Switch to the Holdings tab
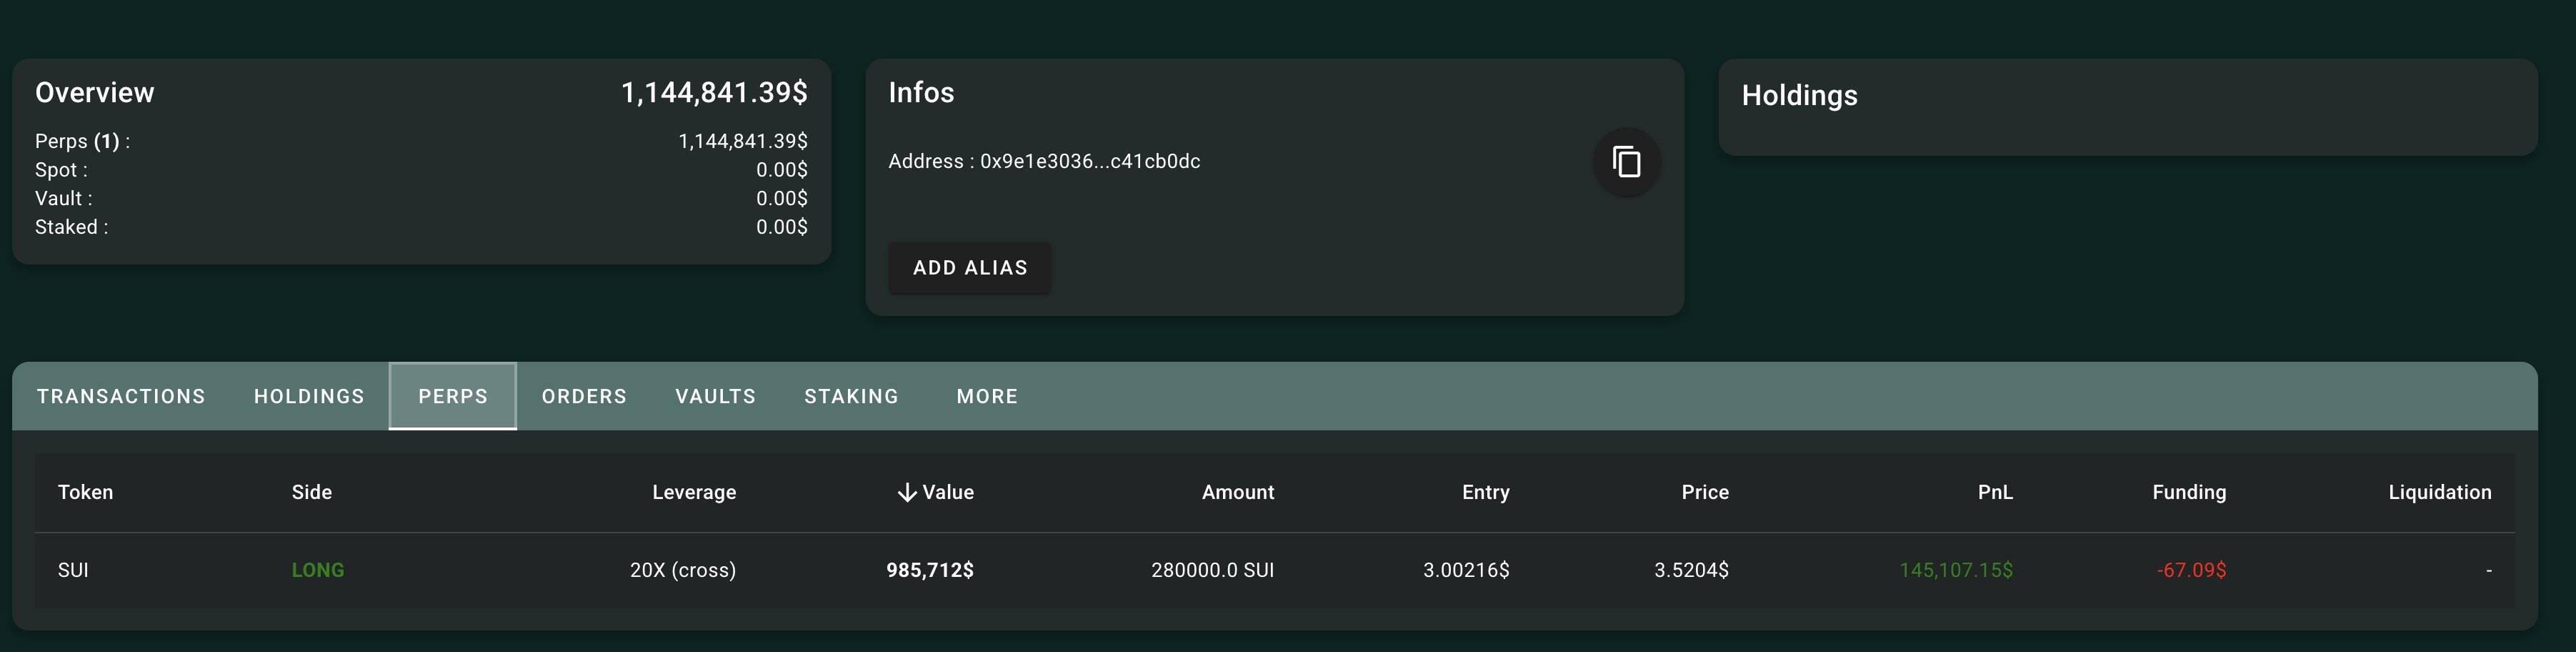This screenshot has height=652, width=2576. click(309, 396)
